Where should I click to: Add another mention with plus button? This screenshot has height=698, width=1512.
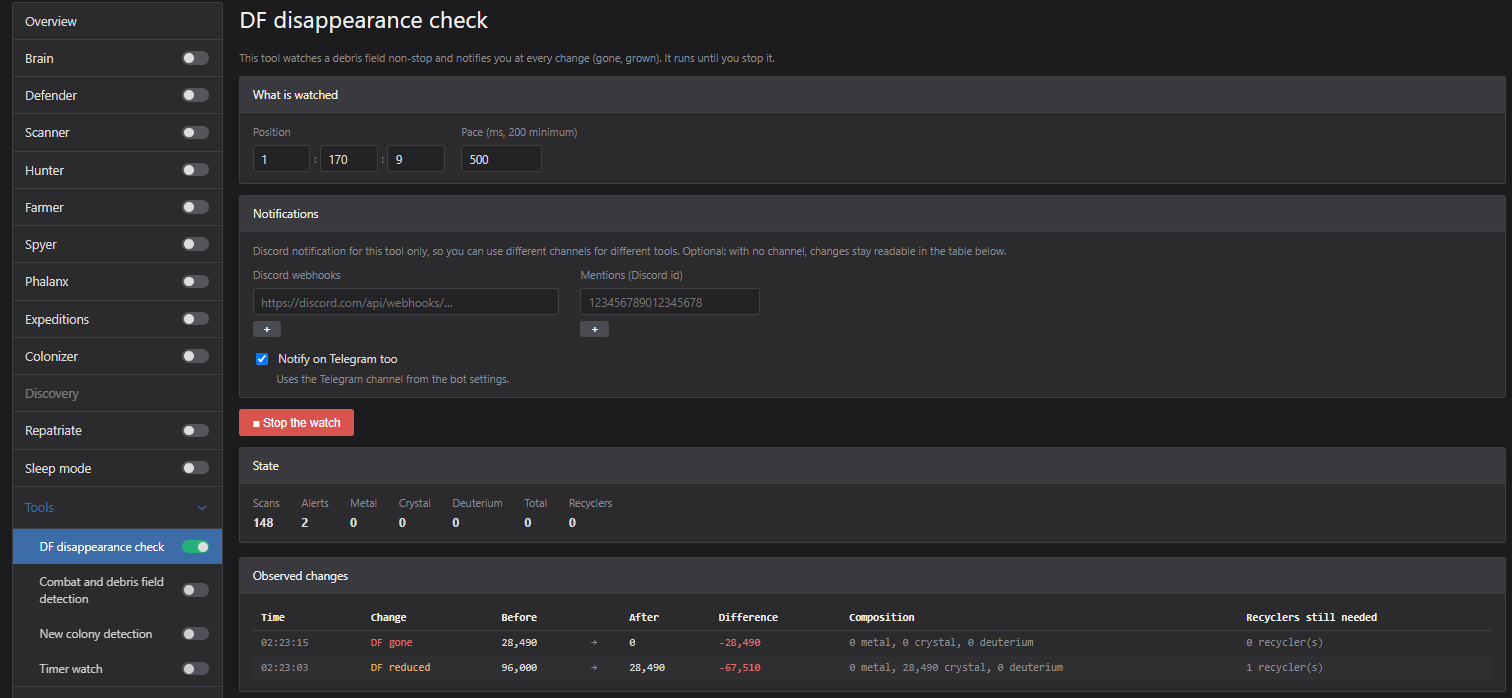click(594, 329)
